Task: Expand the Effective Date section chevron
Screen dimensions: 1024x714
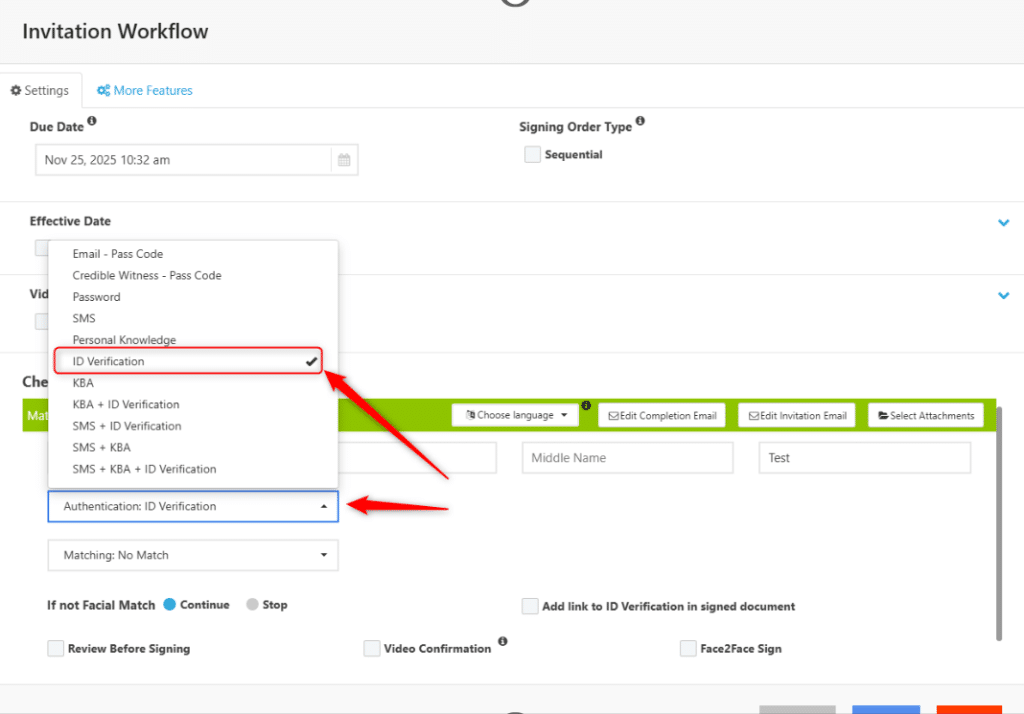Action: pos(1003,223)
